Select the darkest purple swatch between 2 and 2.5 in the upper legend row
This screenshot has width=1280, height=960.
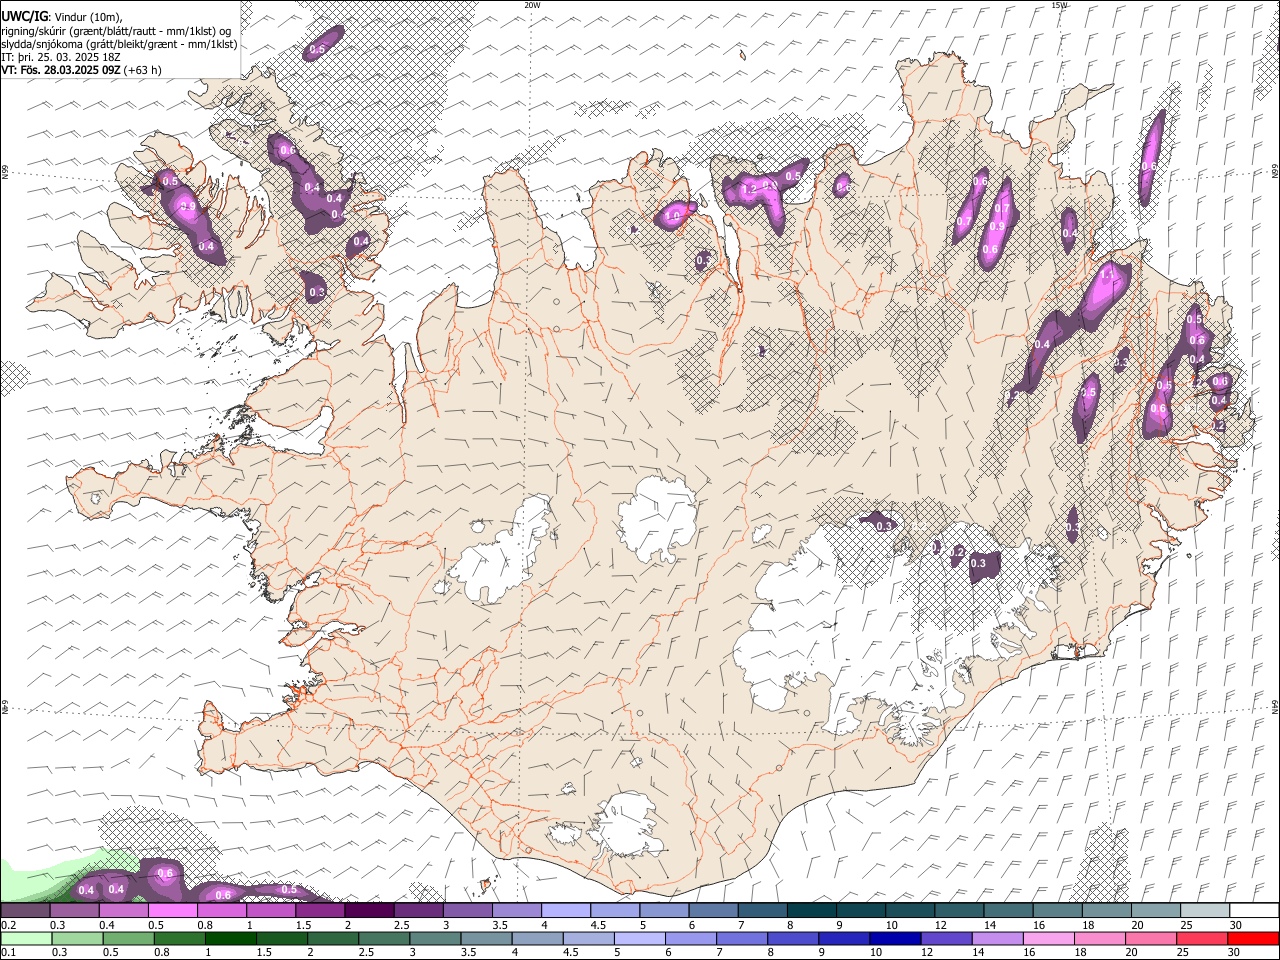point(369,910)
